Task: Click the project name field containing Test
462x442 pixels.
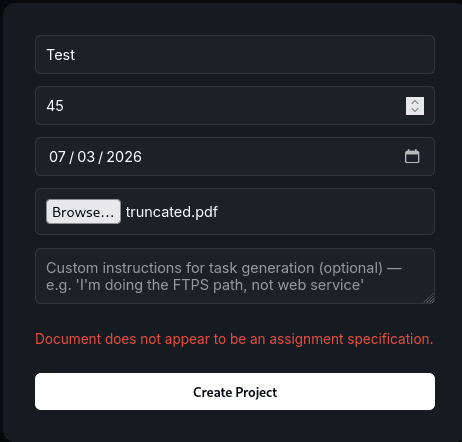Action: point(235,54)
